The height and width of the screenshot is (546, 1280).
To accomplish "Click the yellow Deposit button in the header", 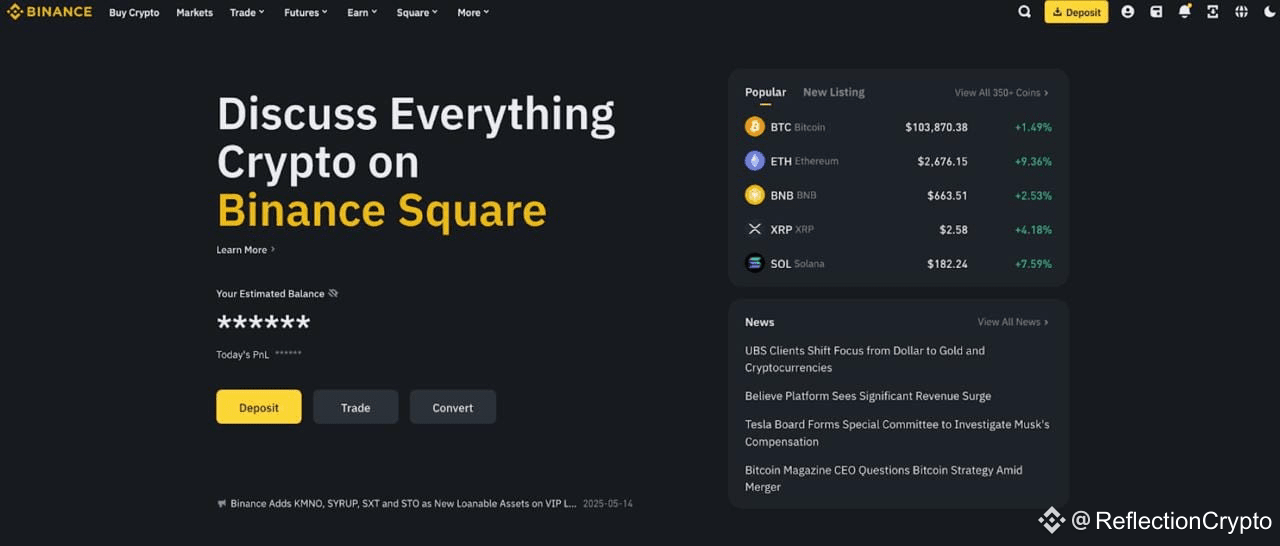I will click(x=1076, y=12).
